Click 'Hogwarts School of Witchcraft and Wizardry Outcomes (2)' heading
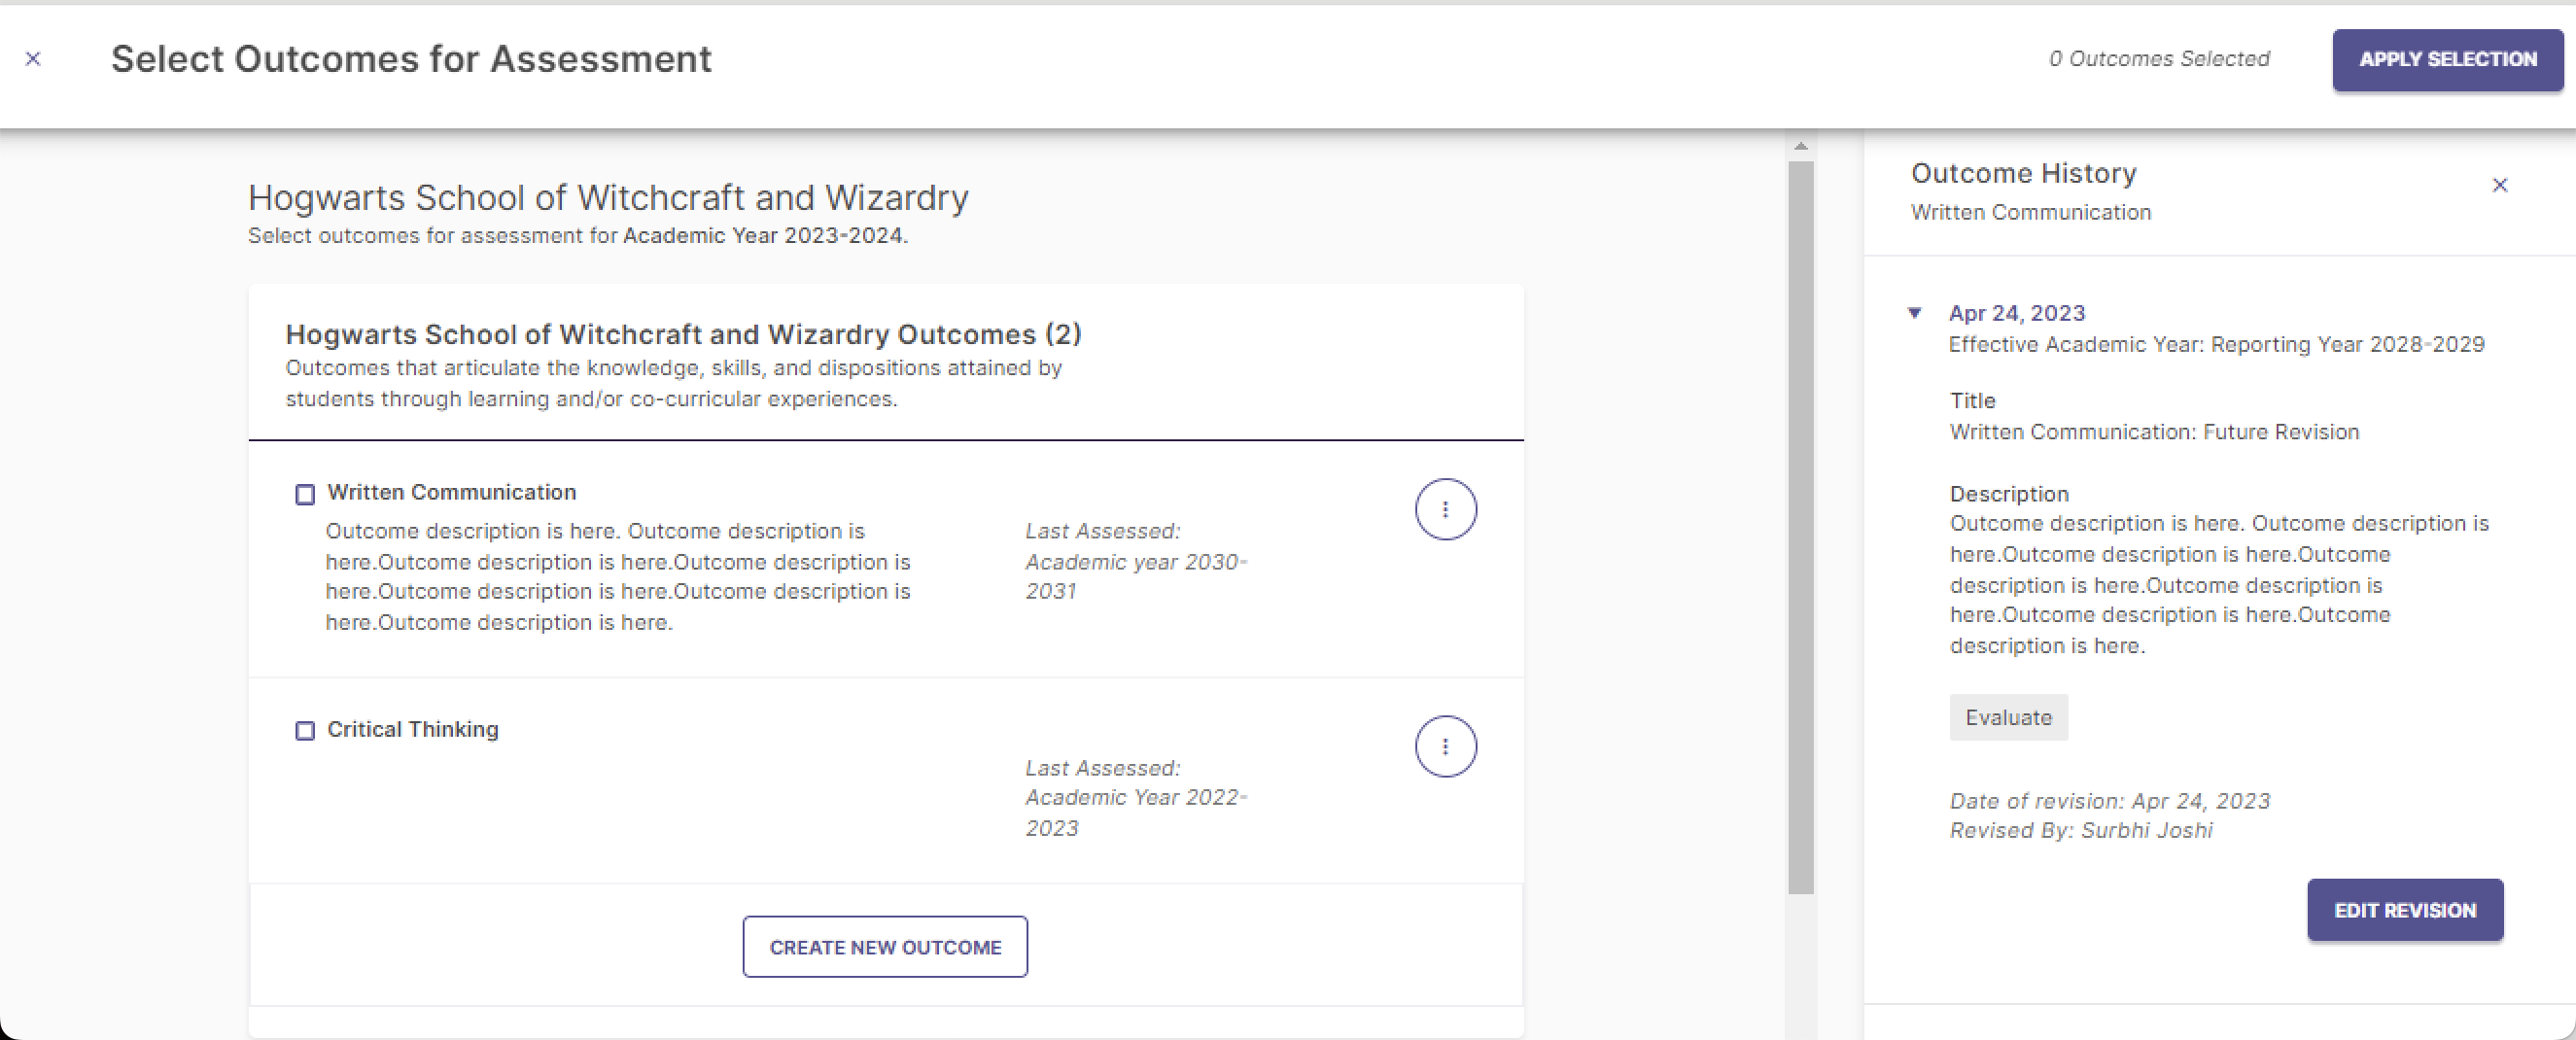This screenshot has height=1040, width=2576. (683, 334)
